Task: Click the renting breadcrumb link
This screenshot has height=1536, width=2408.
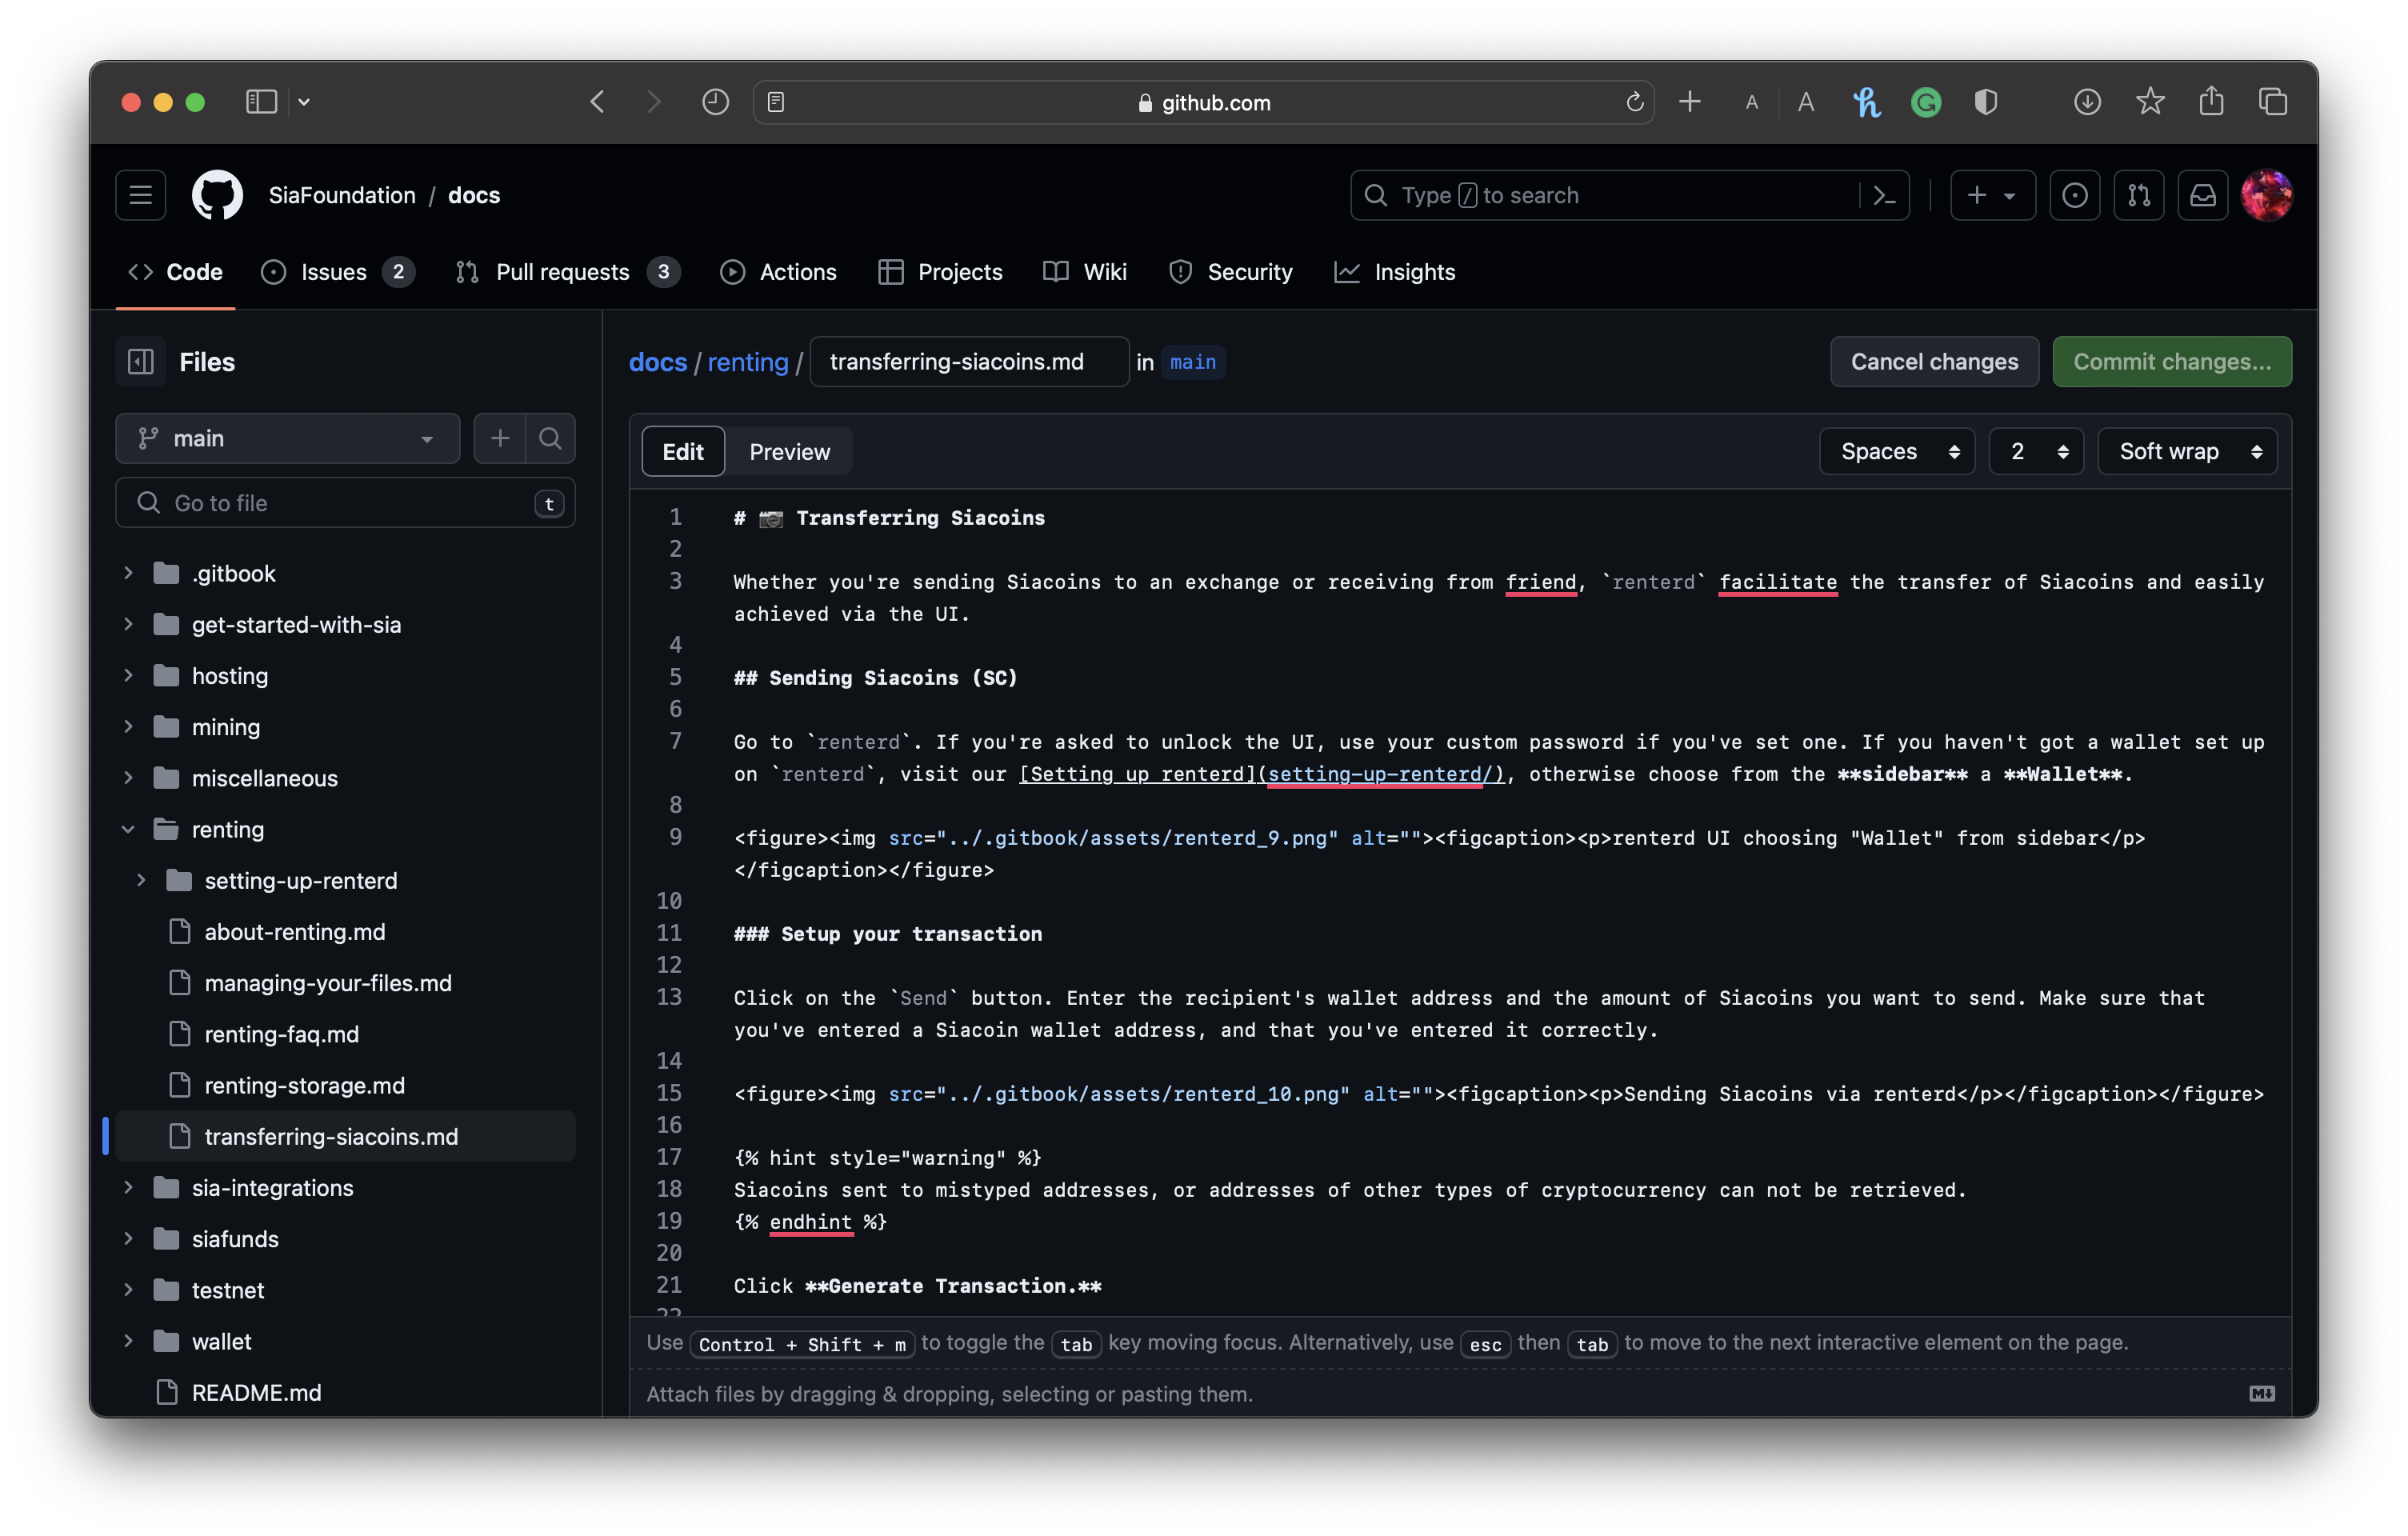Action: (747, 362)
